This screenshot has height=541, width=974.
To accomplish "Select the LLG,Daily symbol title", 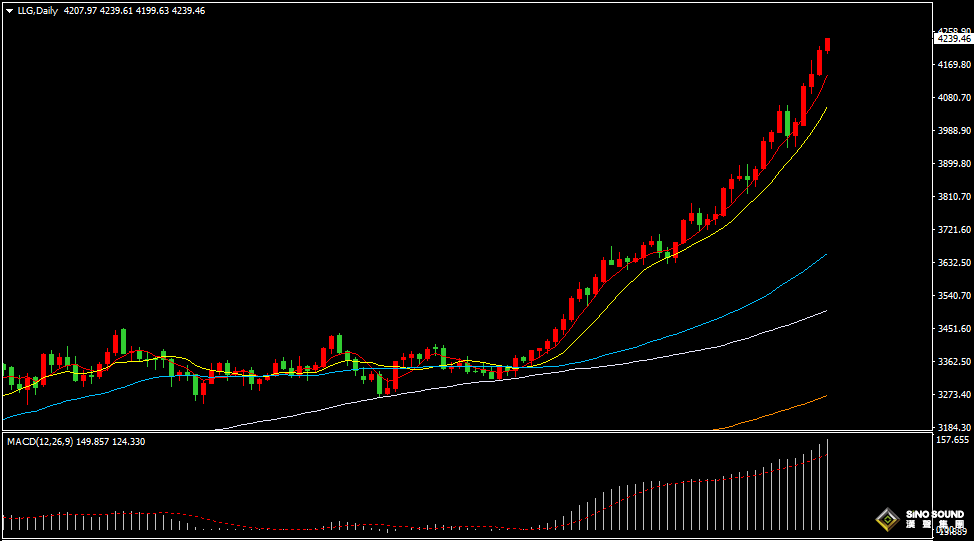I will pos(37,11).
